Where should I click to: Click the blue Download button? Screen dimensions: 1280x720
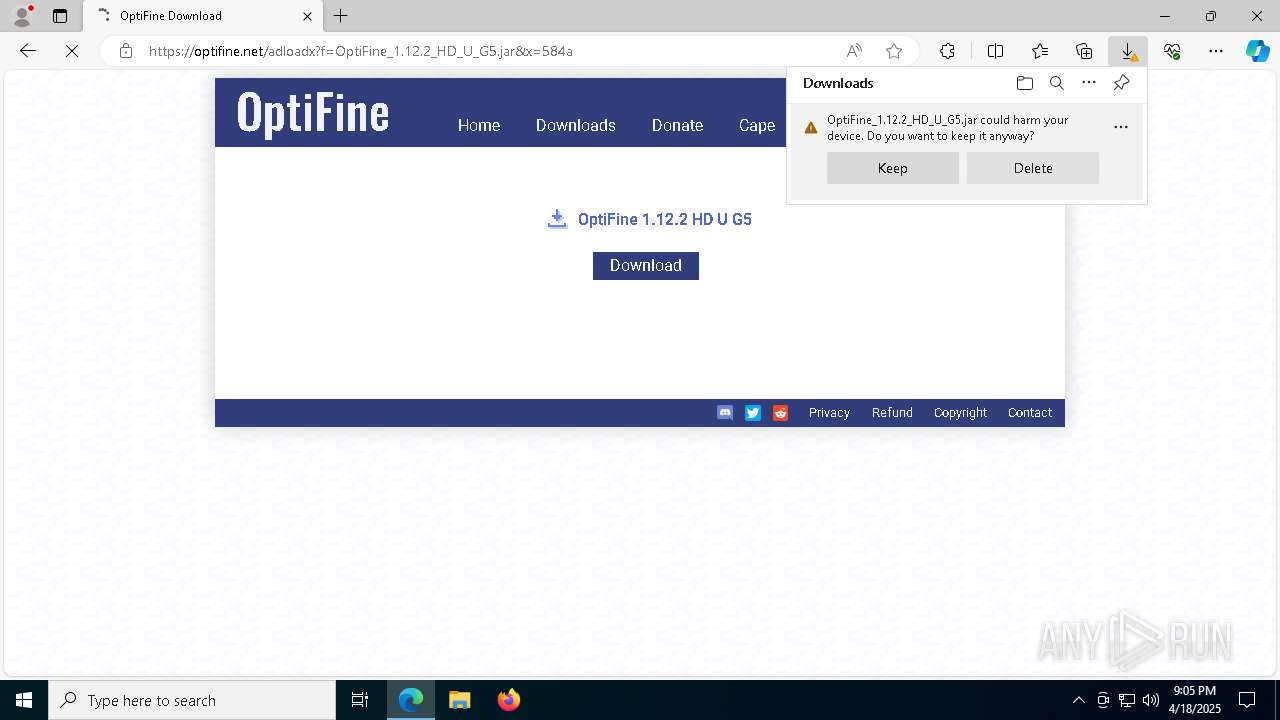(646, 265)
